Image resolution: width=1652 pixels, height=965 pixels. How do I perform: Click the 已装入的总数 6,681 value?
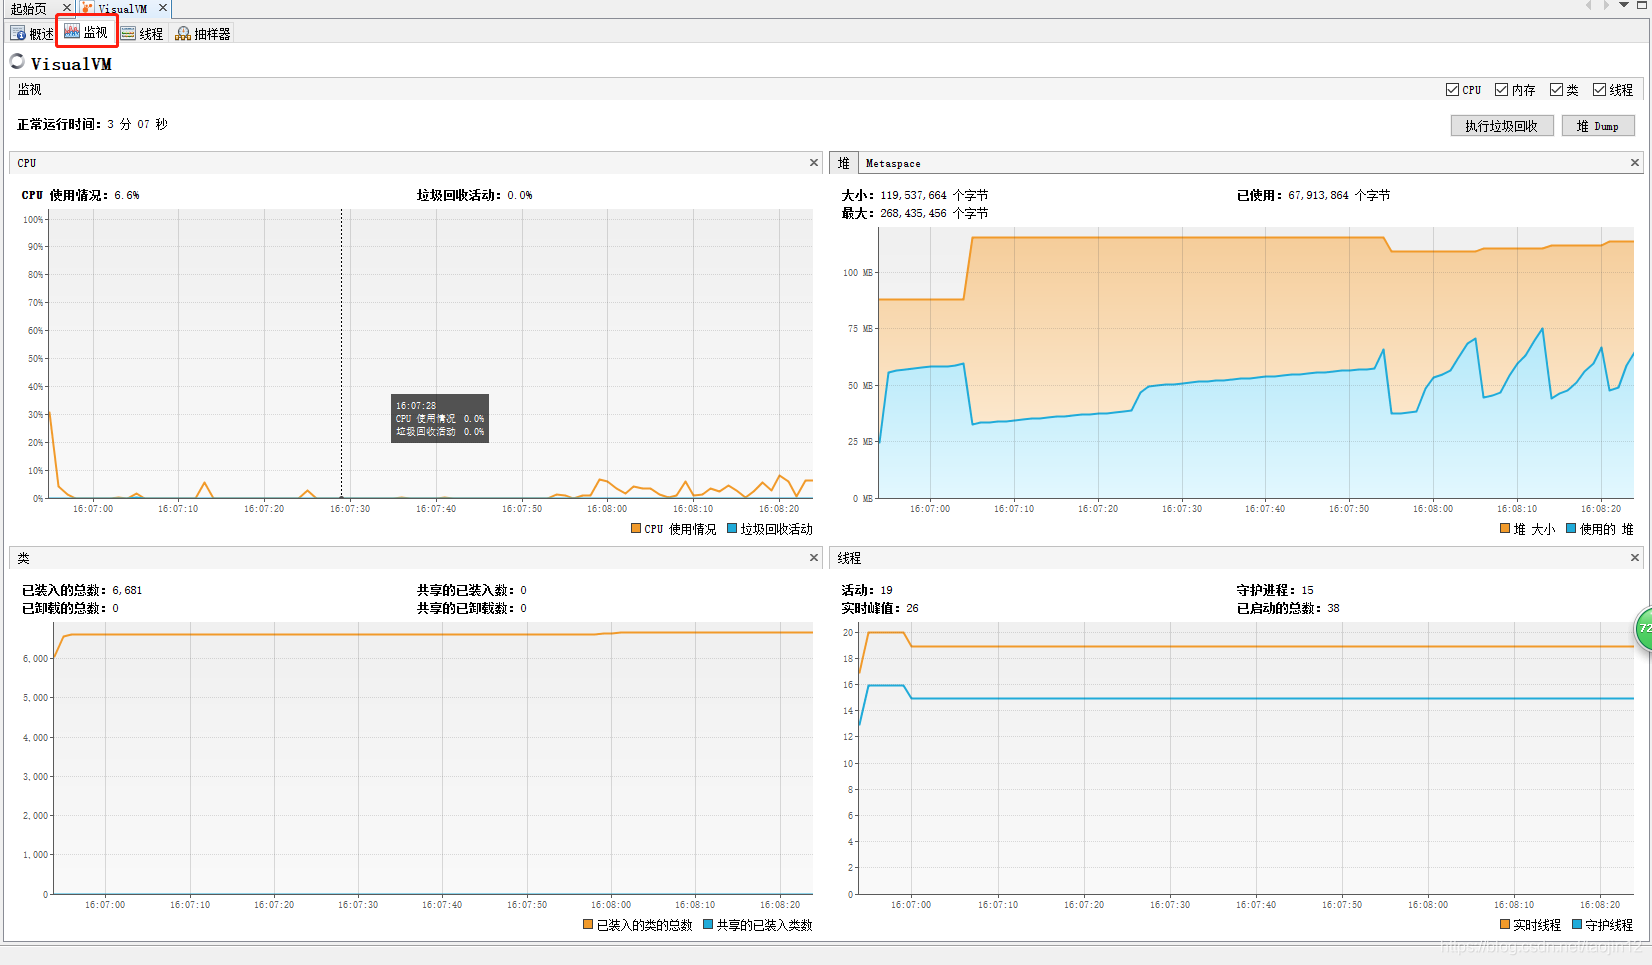coord(127,590)
